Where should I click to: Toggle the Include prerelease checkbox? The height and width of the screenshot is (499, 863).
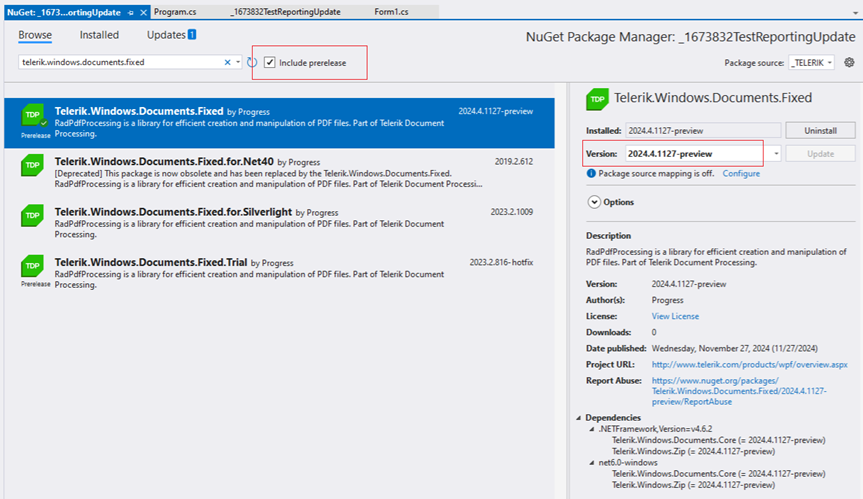pos(270,62)
